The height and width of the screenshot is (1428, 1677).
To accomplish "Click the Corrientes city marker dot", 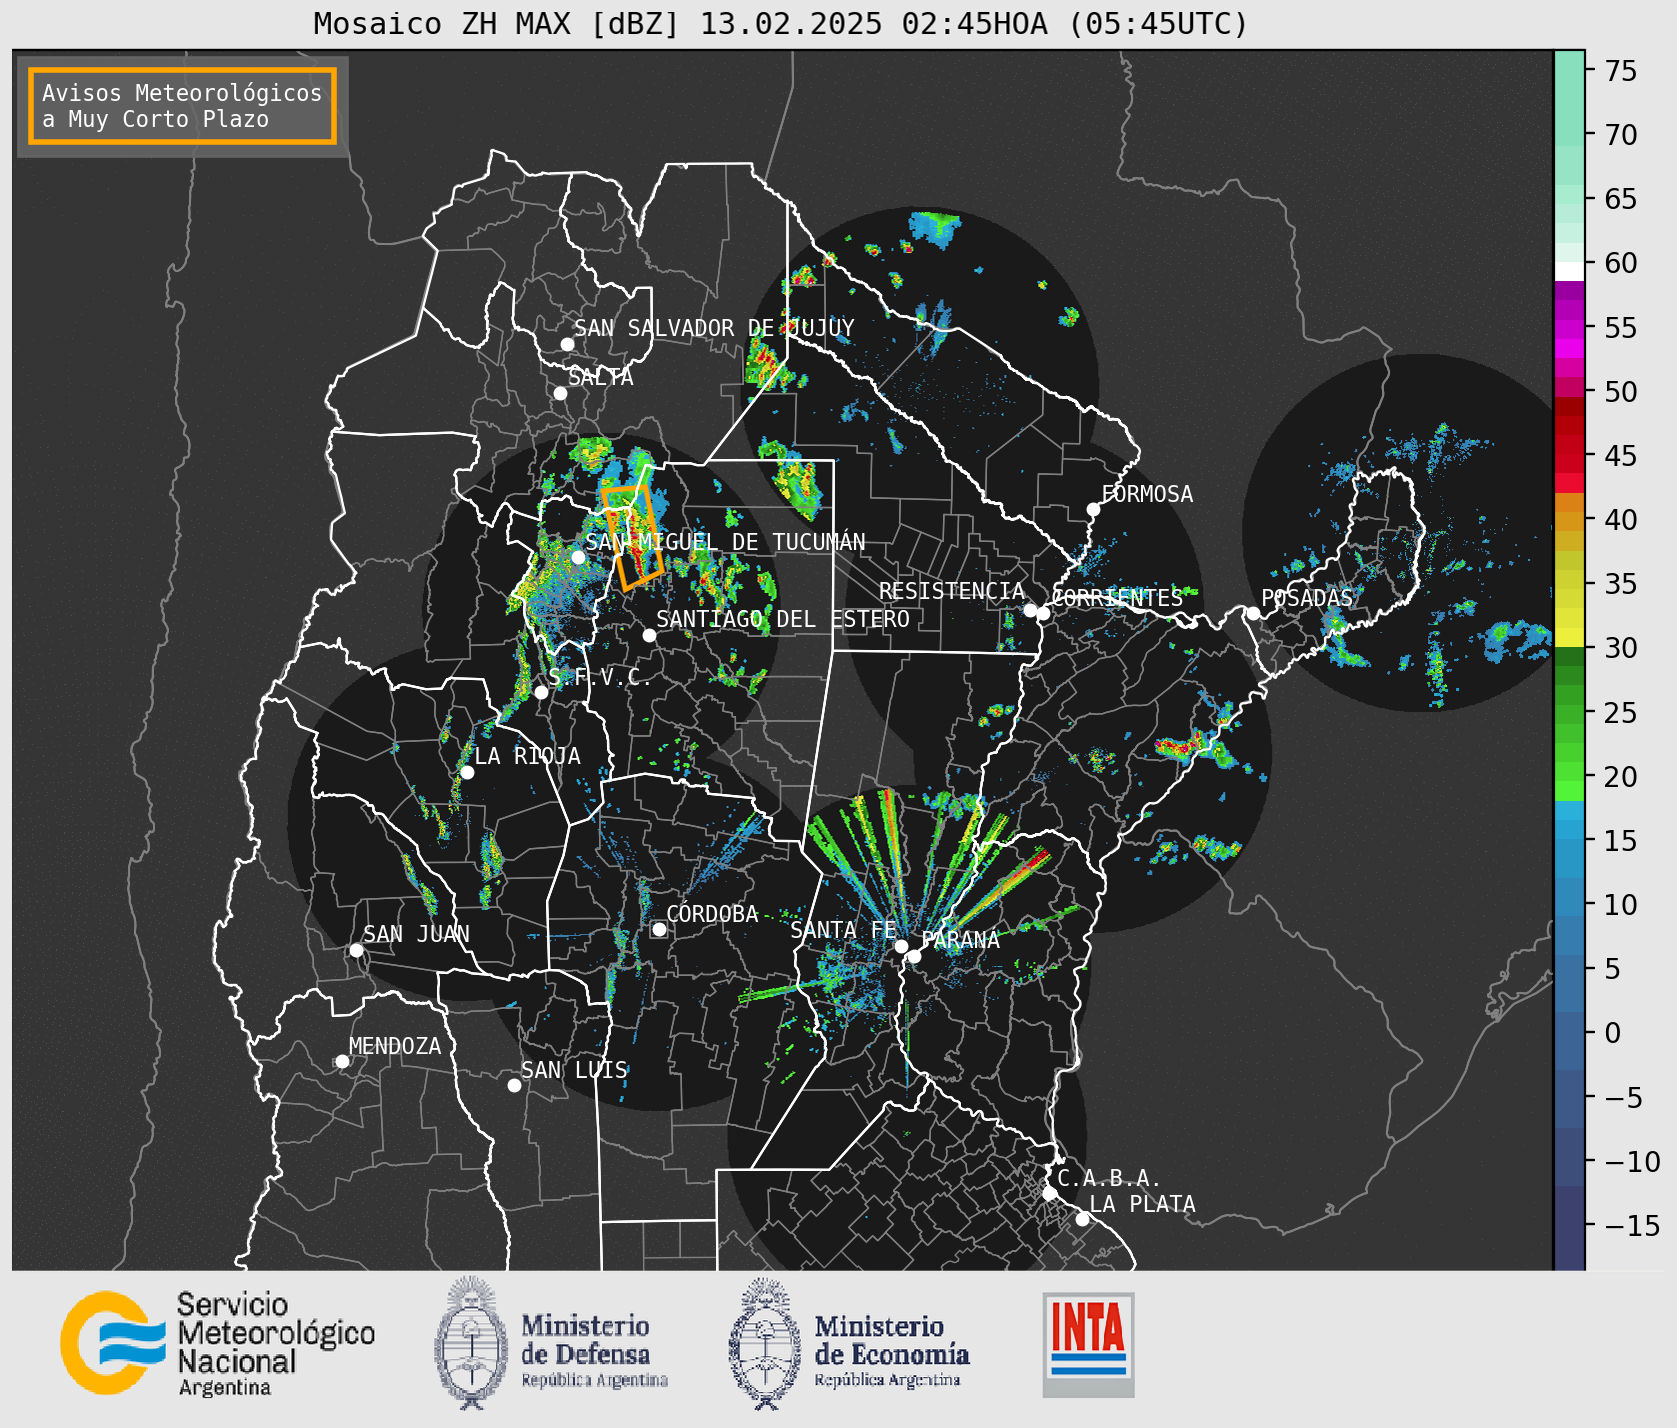I will click(1043, 613).
